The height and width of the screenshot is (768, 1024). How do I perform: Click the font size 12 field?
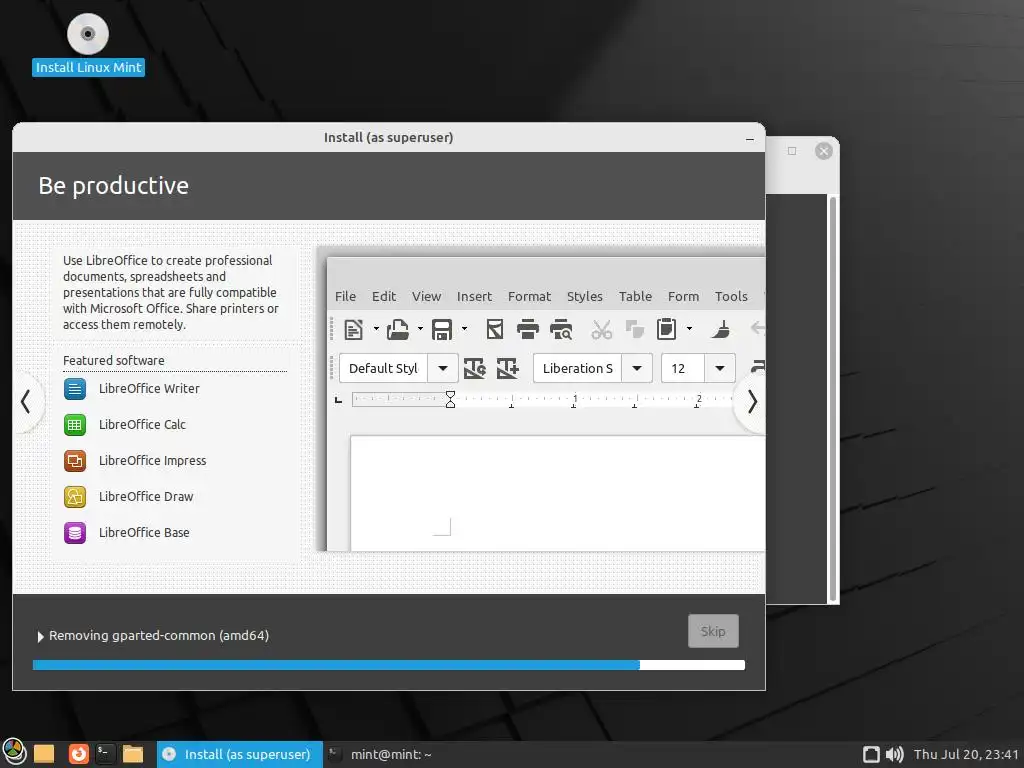tap(683, 368)
